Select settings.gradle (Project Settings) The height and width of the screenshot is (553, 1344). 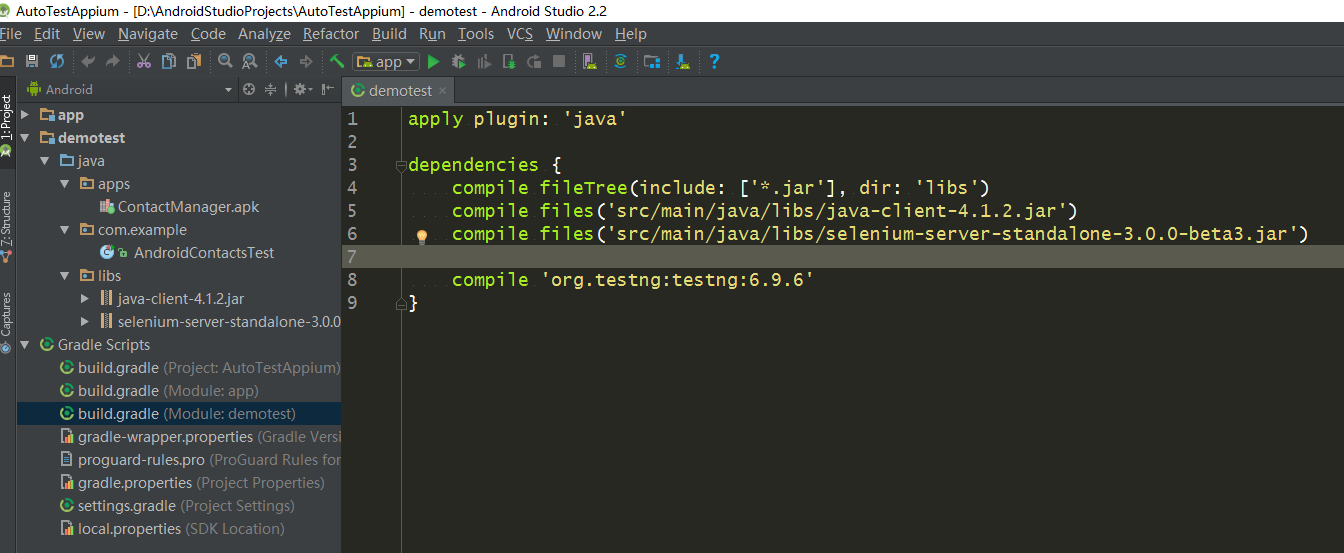click(177, 506)
